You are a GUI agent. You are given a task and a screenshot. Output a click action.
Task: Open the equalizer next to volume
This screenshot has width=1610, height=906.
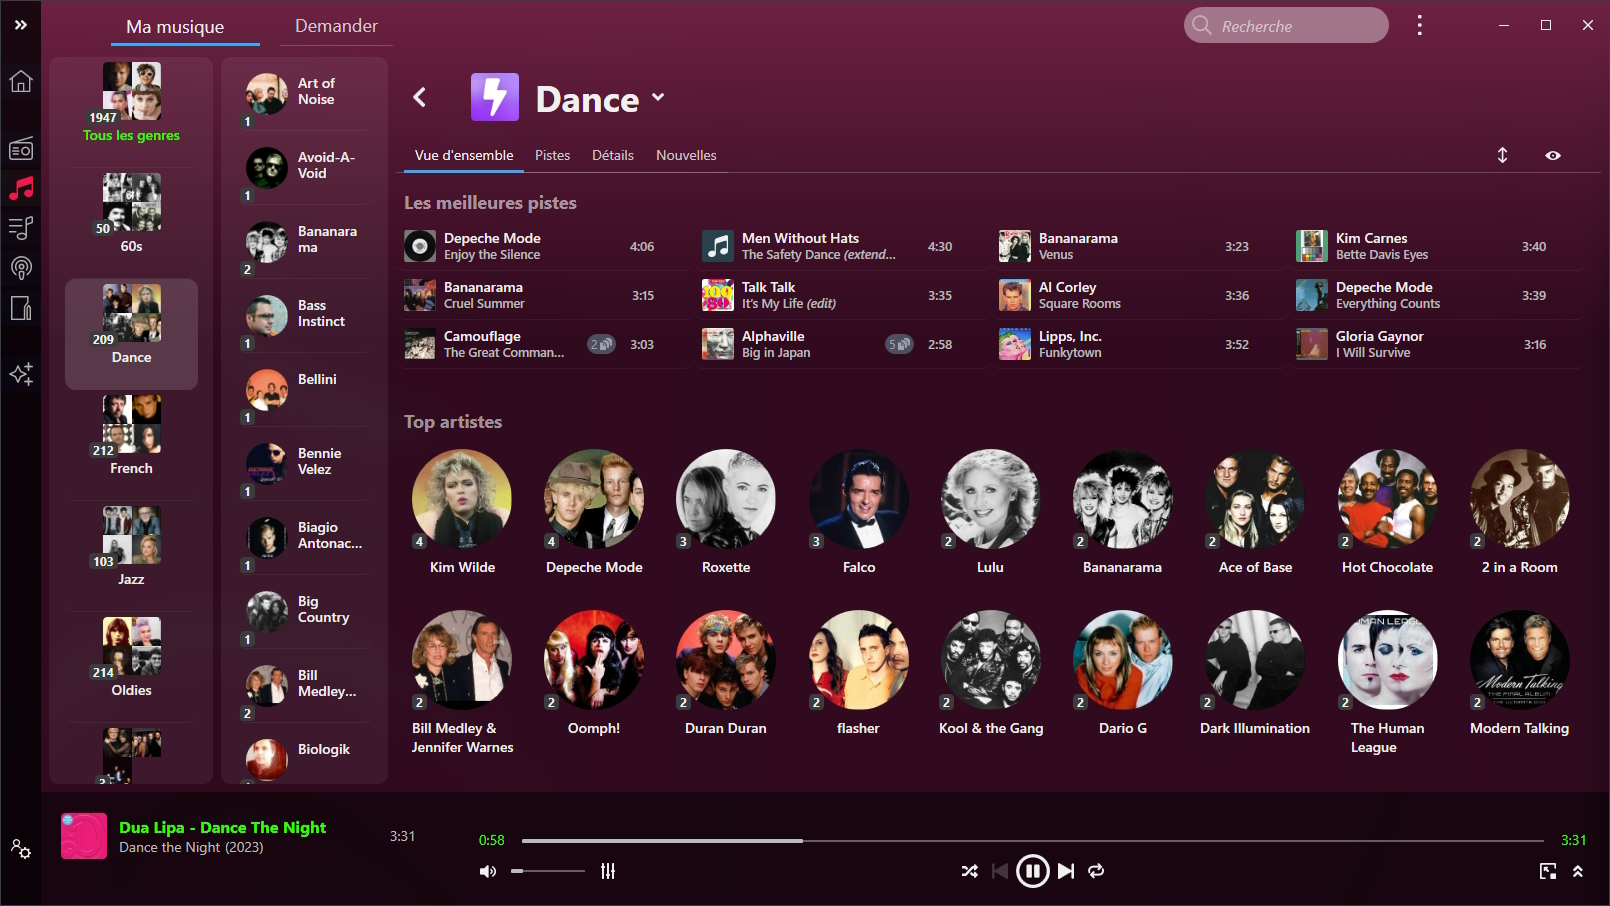tap(608, 871)
